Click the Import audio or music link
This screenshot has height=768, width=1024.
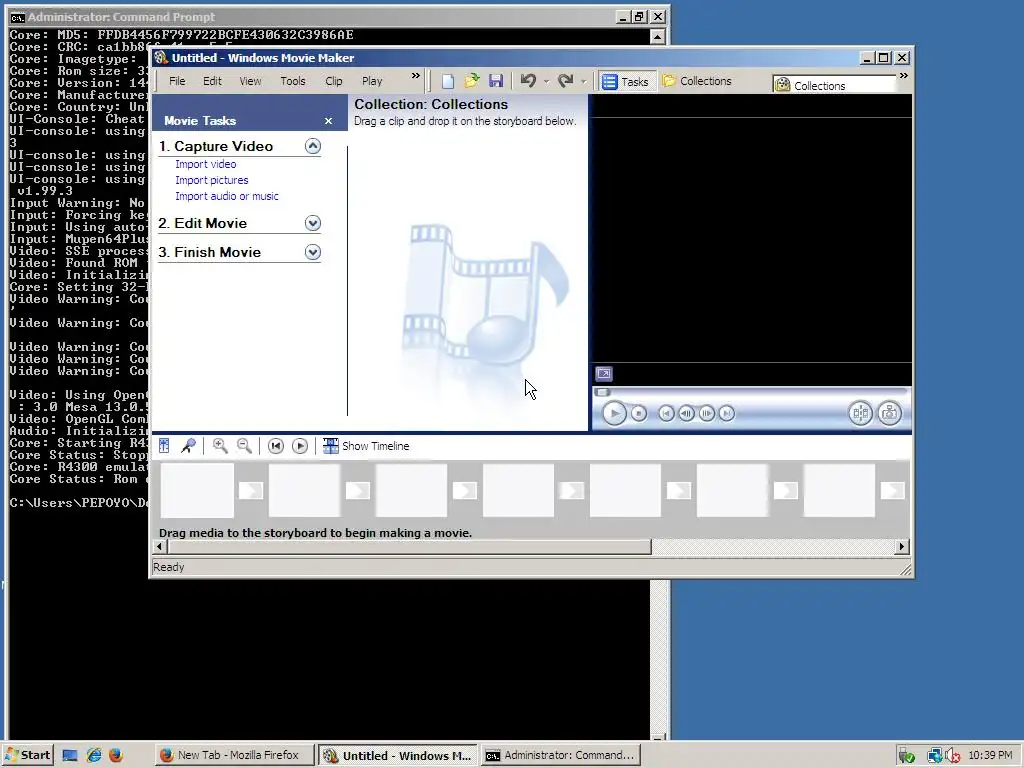pos(227,196)
